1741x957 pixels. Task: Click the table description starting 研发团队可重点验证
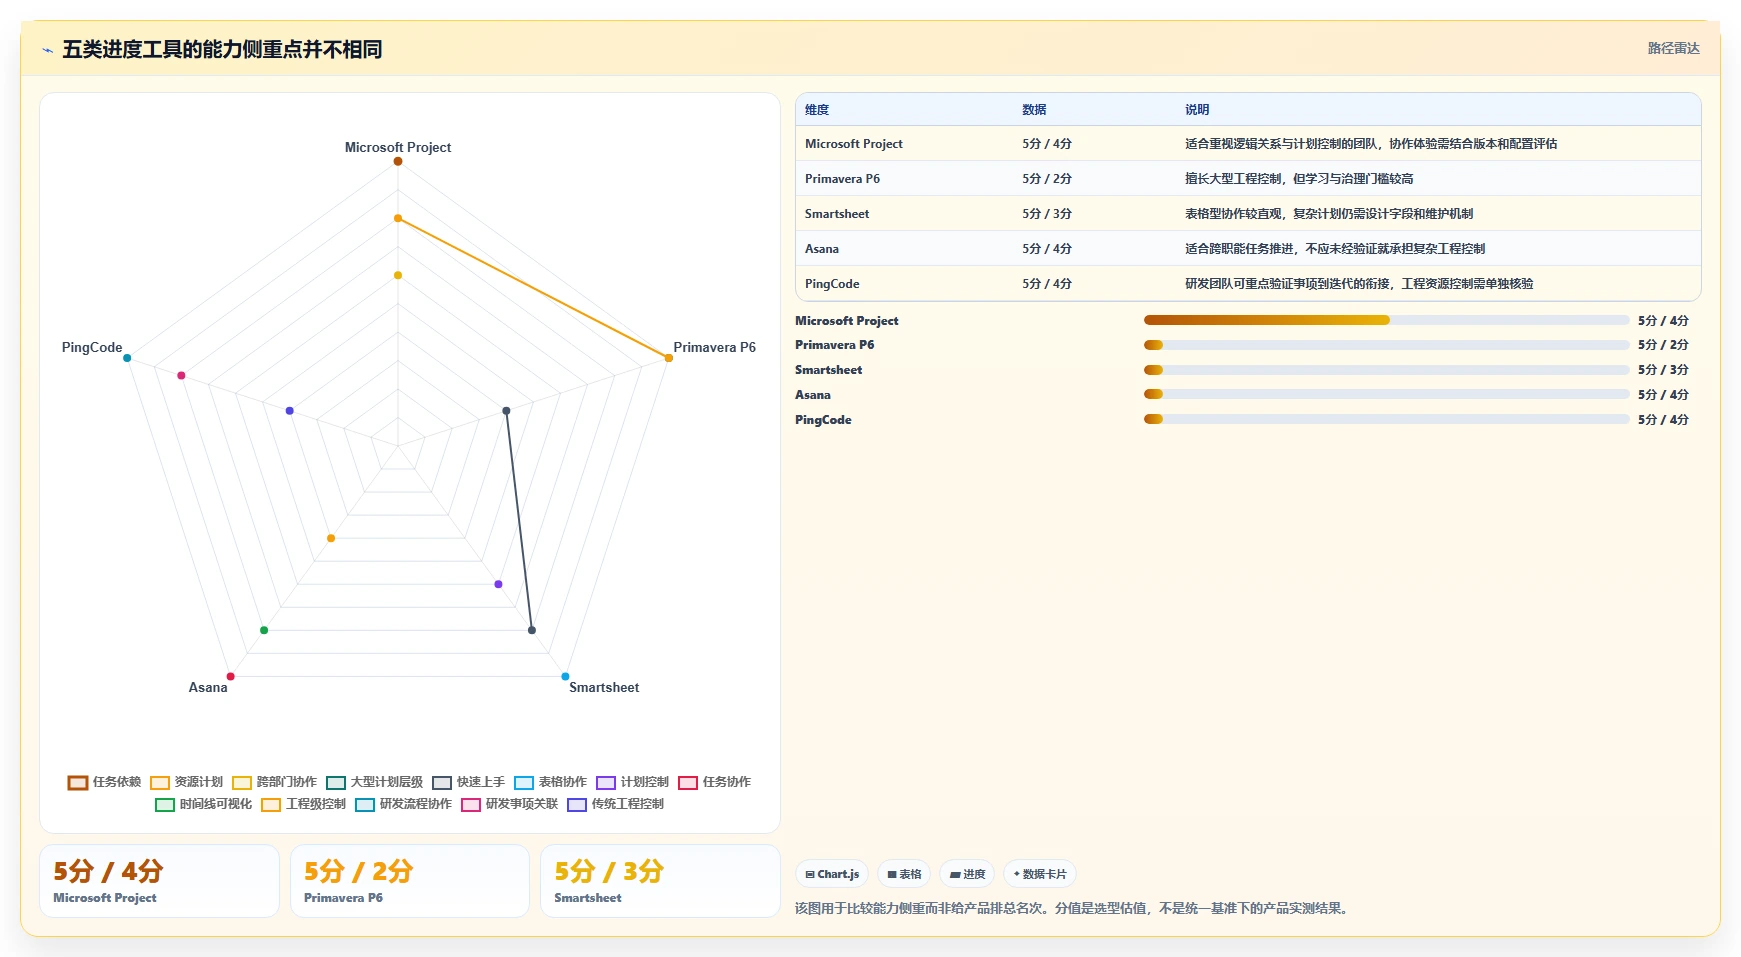(1359, 284)
